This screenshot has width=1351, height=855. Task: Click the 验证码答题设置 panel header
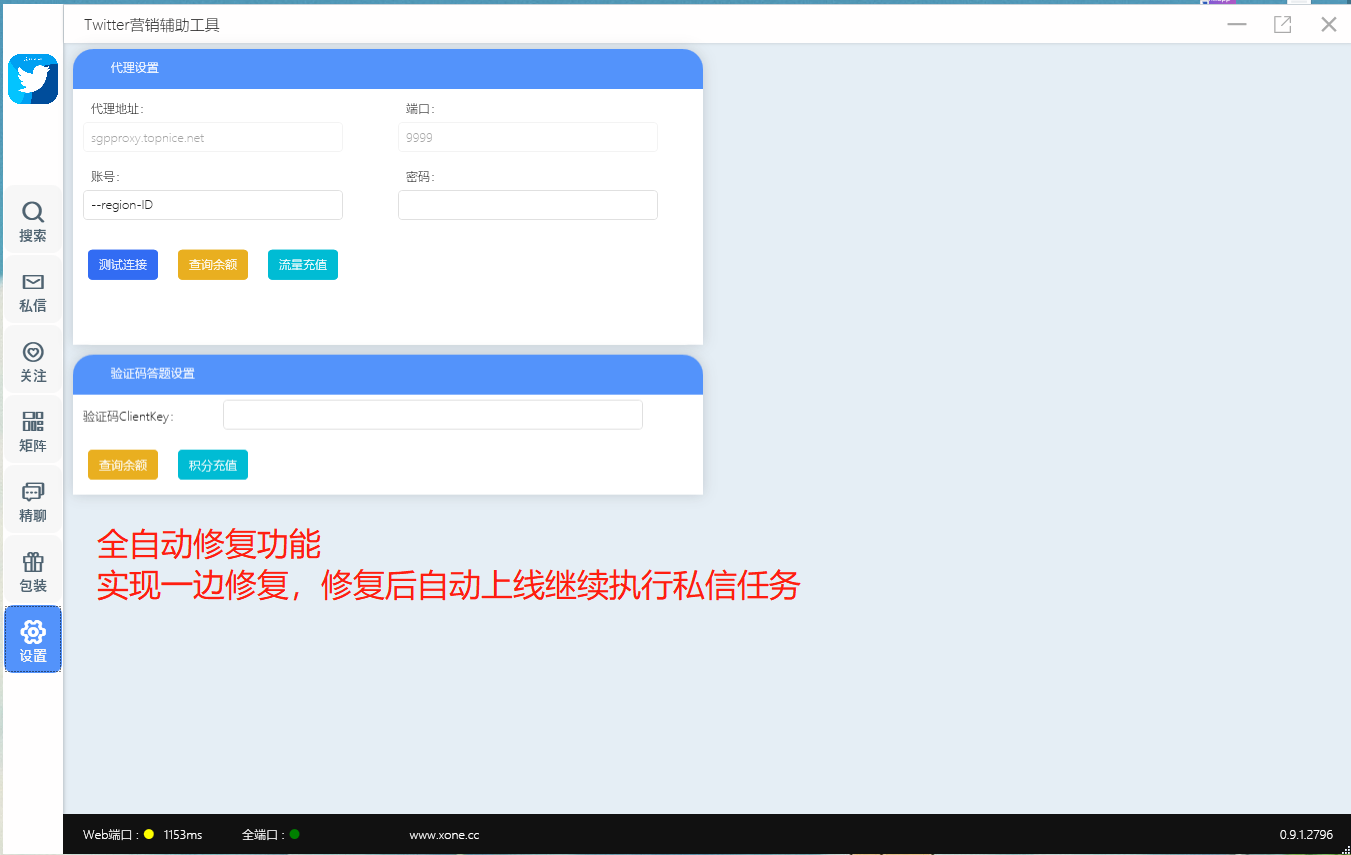pos(388,374)
